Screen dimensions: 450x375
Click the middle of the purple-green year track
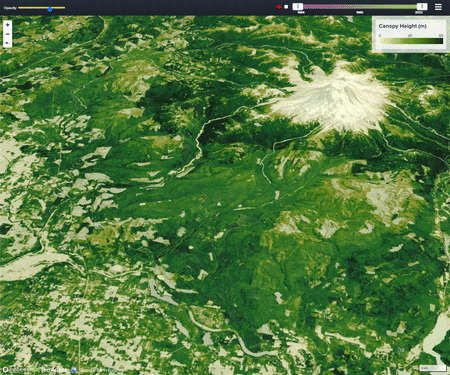(360, 7)
